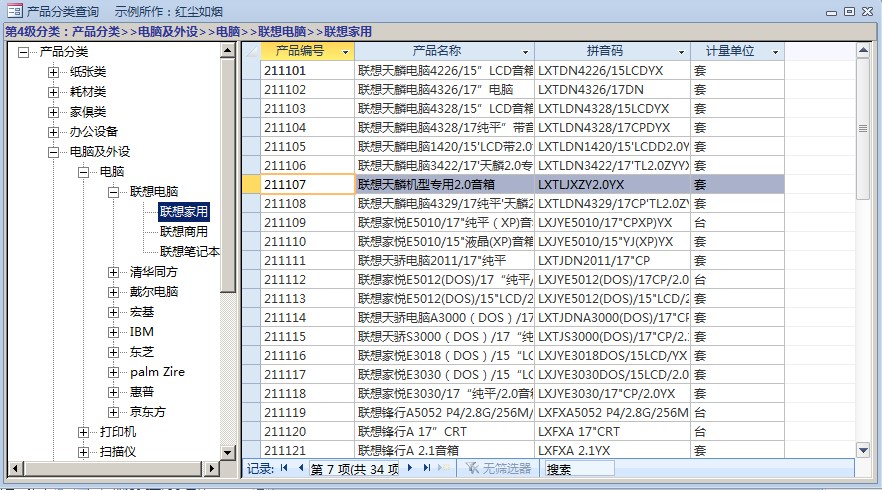Image resolution: width=882 pixels, height=490 pixels.
Task: Select the 京东方 category label
Action: [148, 412]
